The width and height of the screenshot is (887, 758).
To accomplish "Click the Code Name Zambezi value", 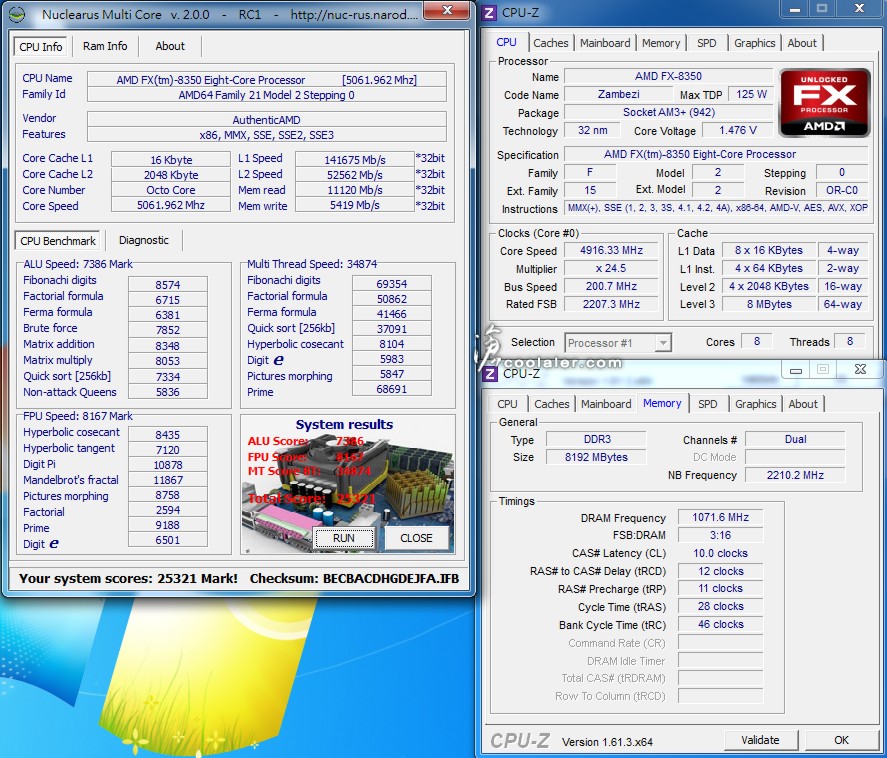I will 619,94.
